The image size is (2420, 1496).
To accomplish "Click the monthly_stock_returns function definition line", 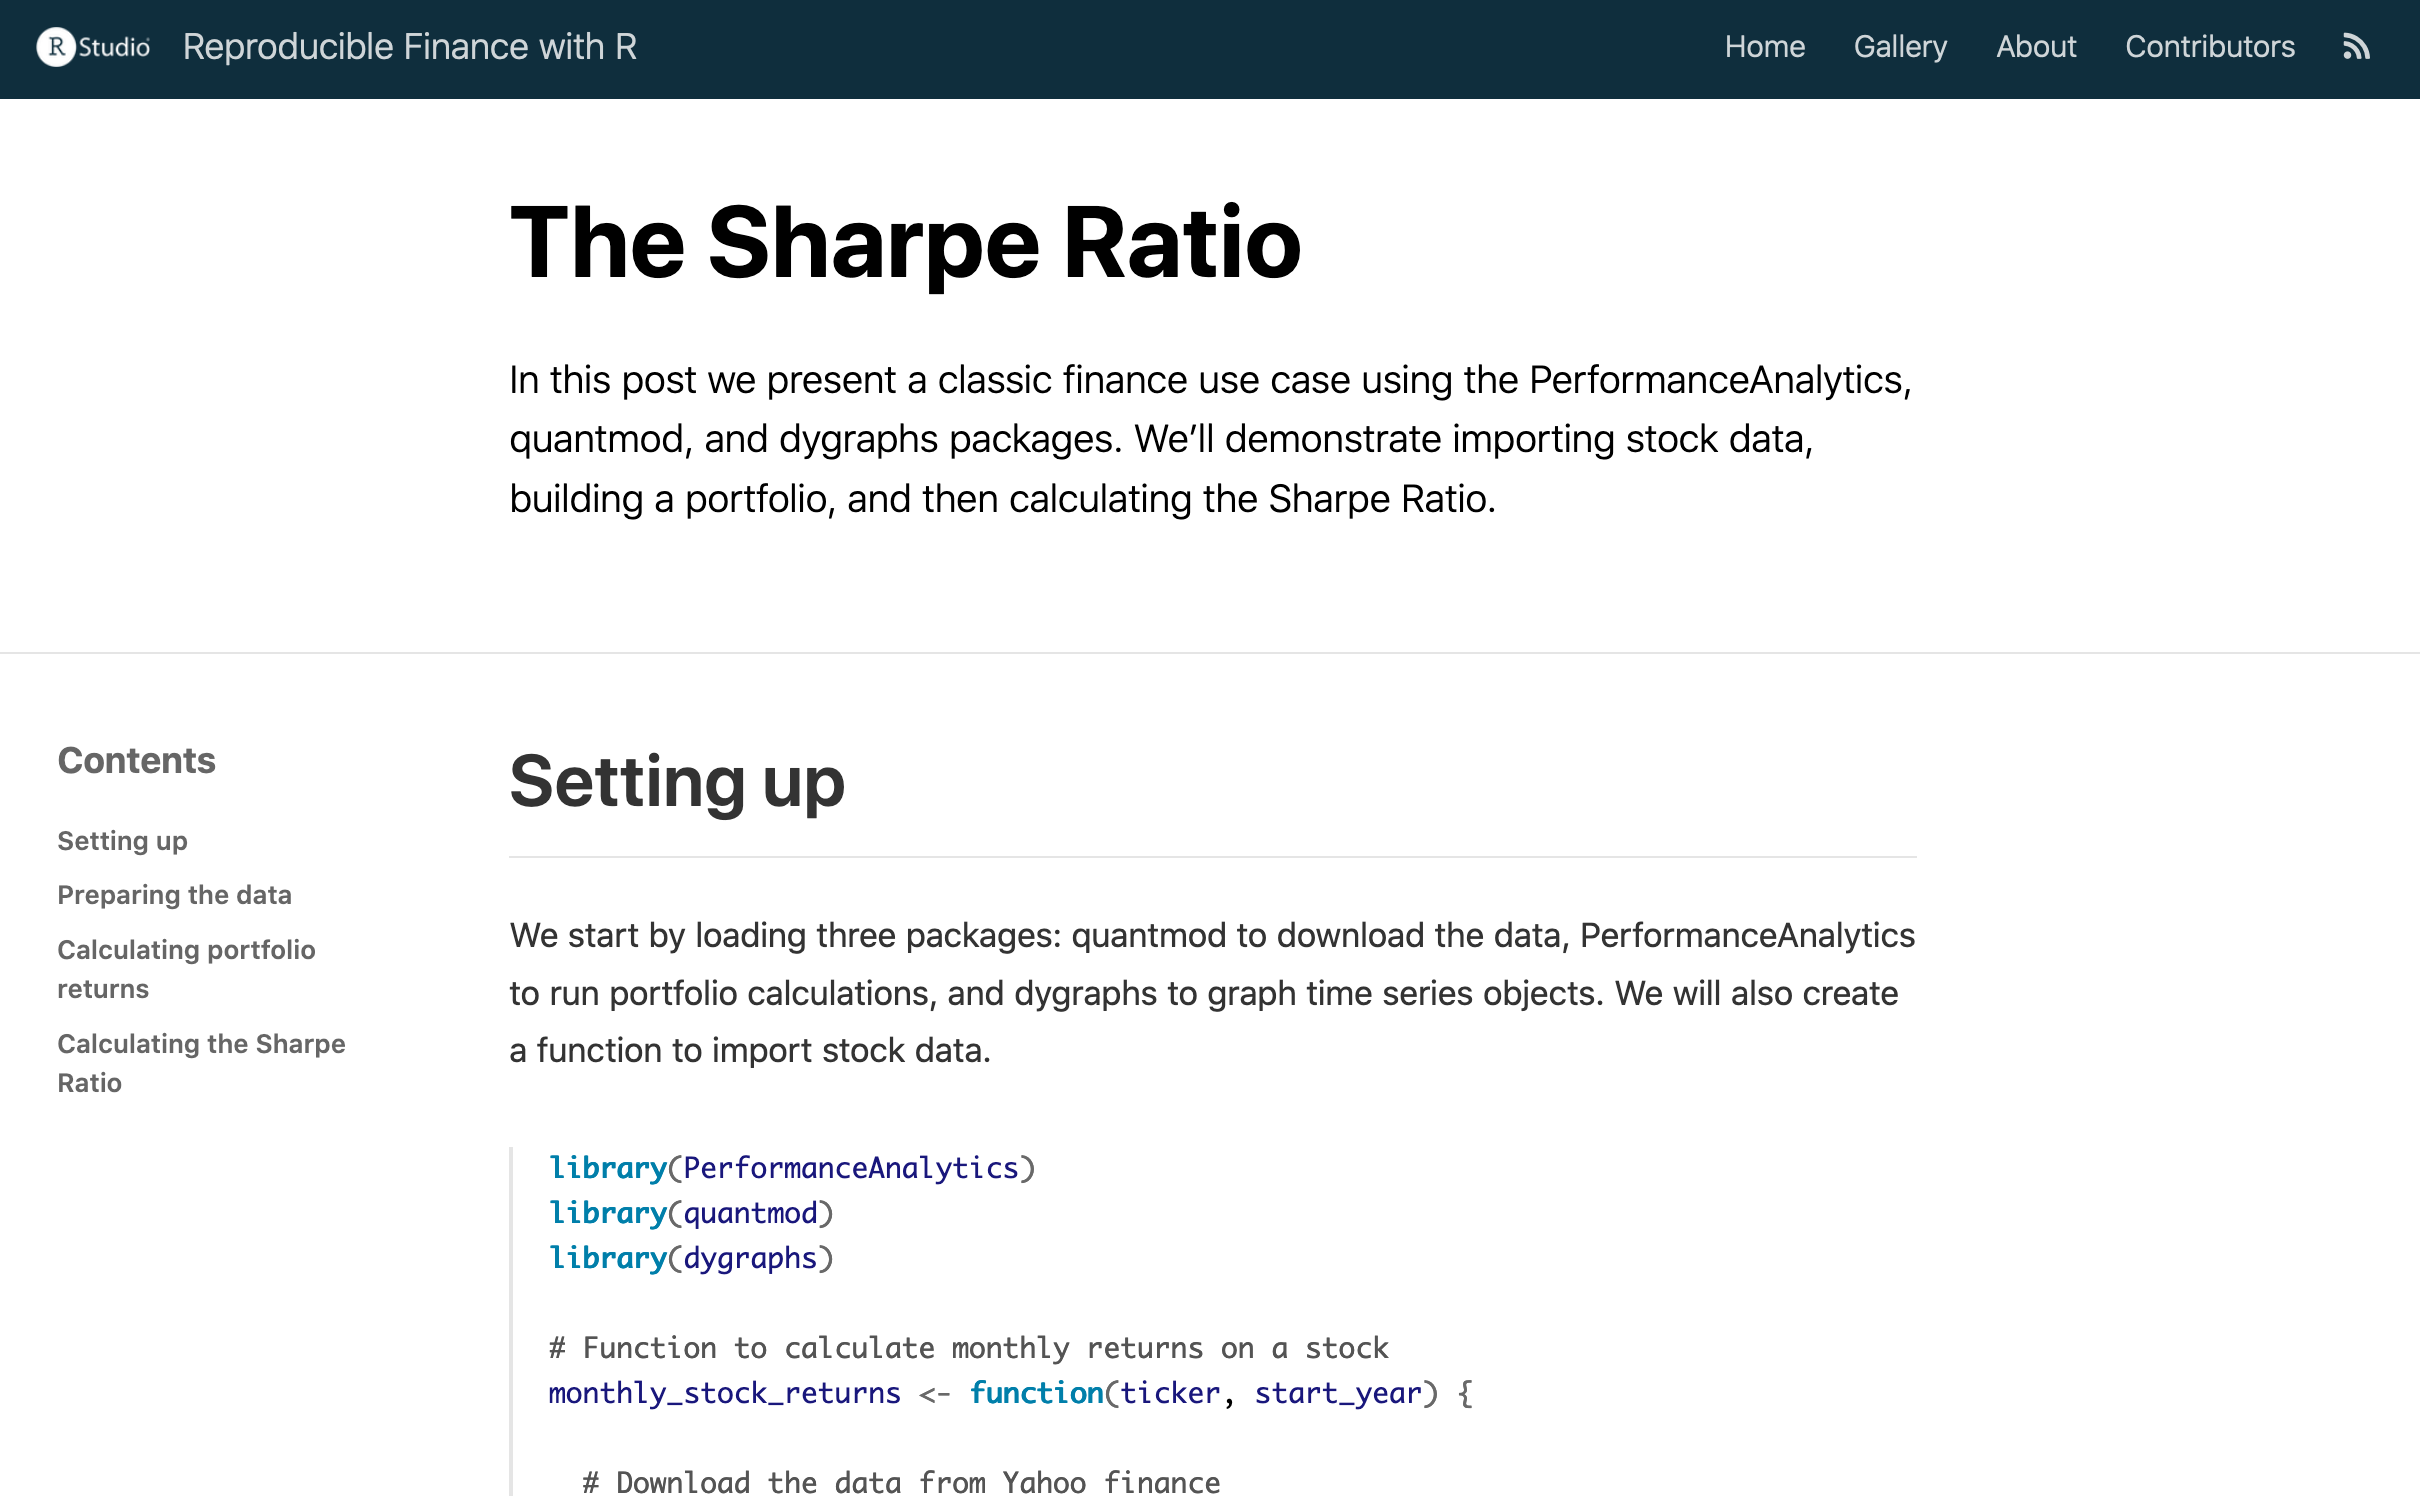I will [x=1010, y=1393].
